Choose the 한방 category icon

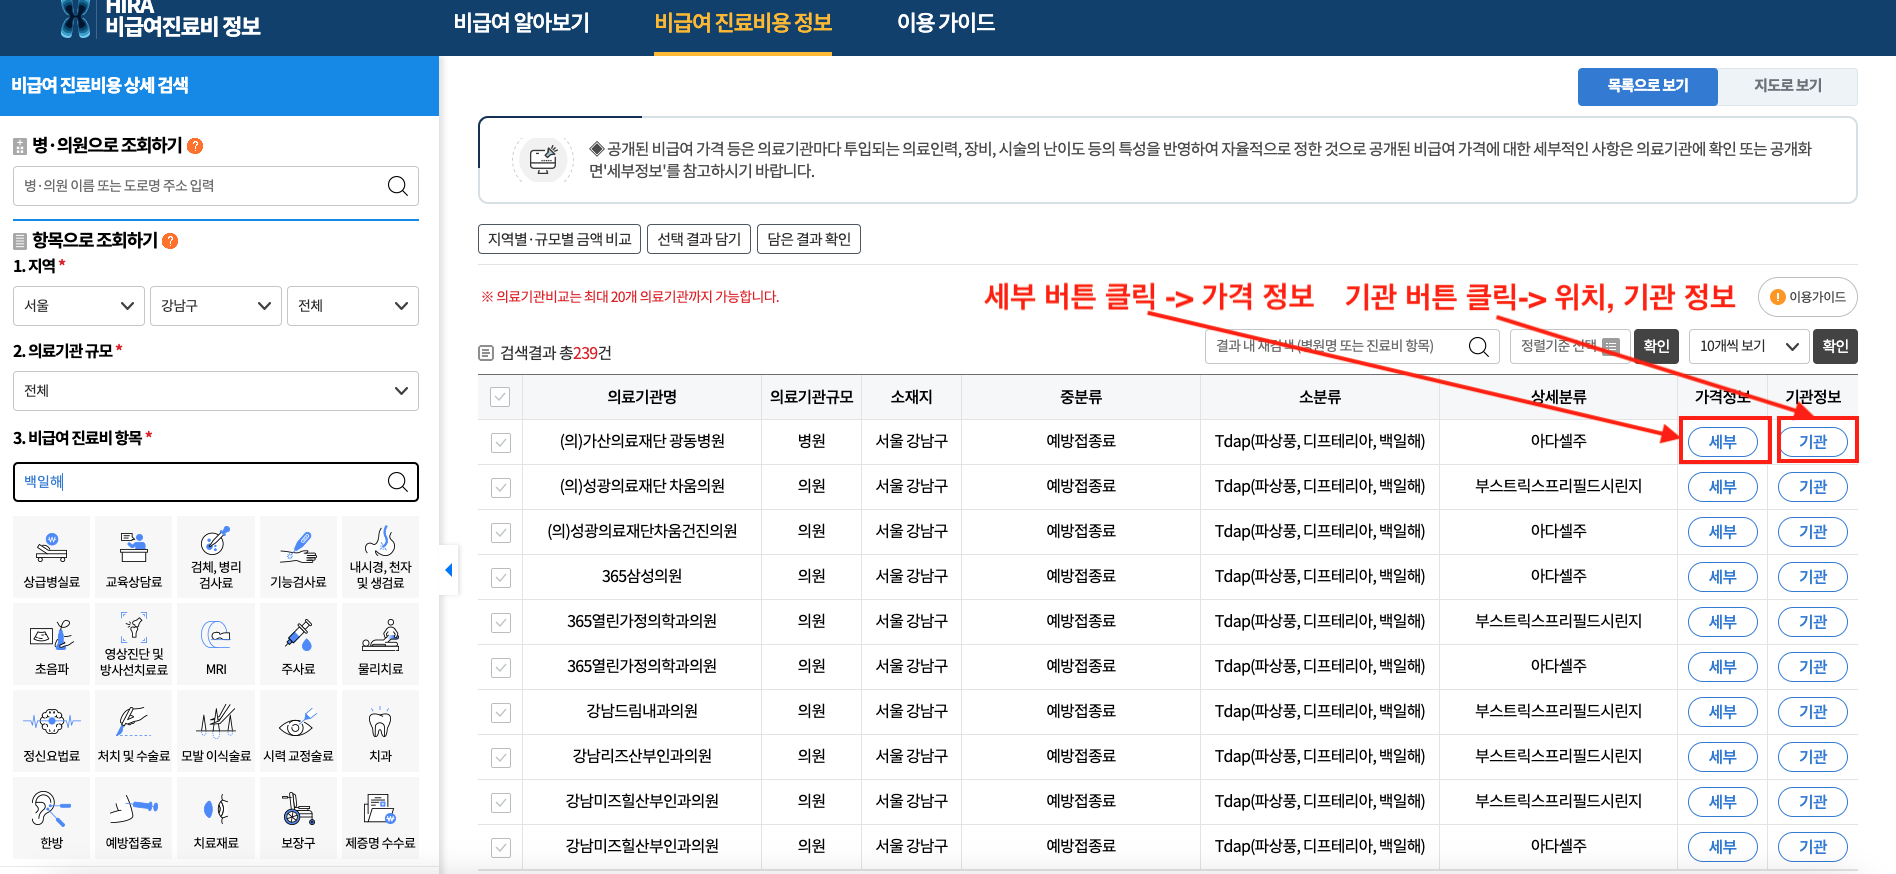pos(52,818)
